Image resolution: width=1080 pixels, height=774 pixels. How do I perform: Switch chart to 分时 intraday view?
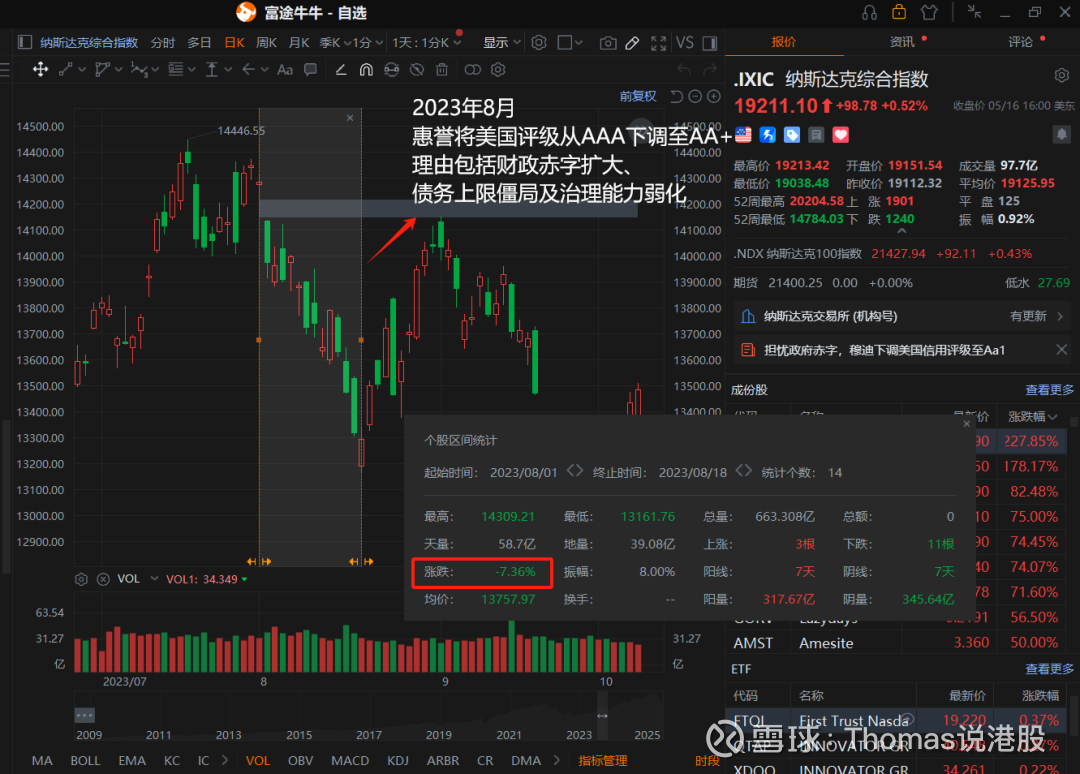(163, 43)
